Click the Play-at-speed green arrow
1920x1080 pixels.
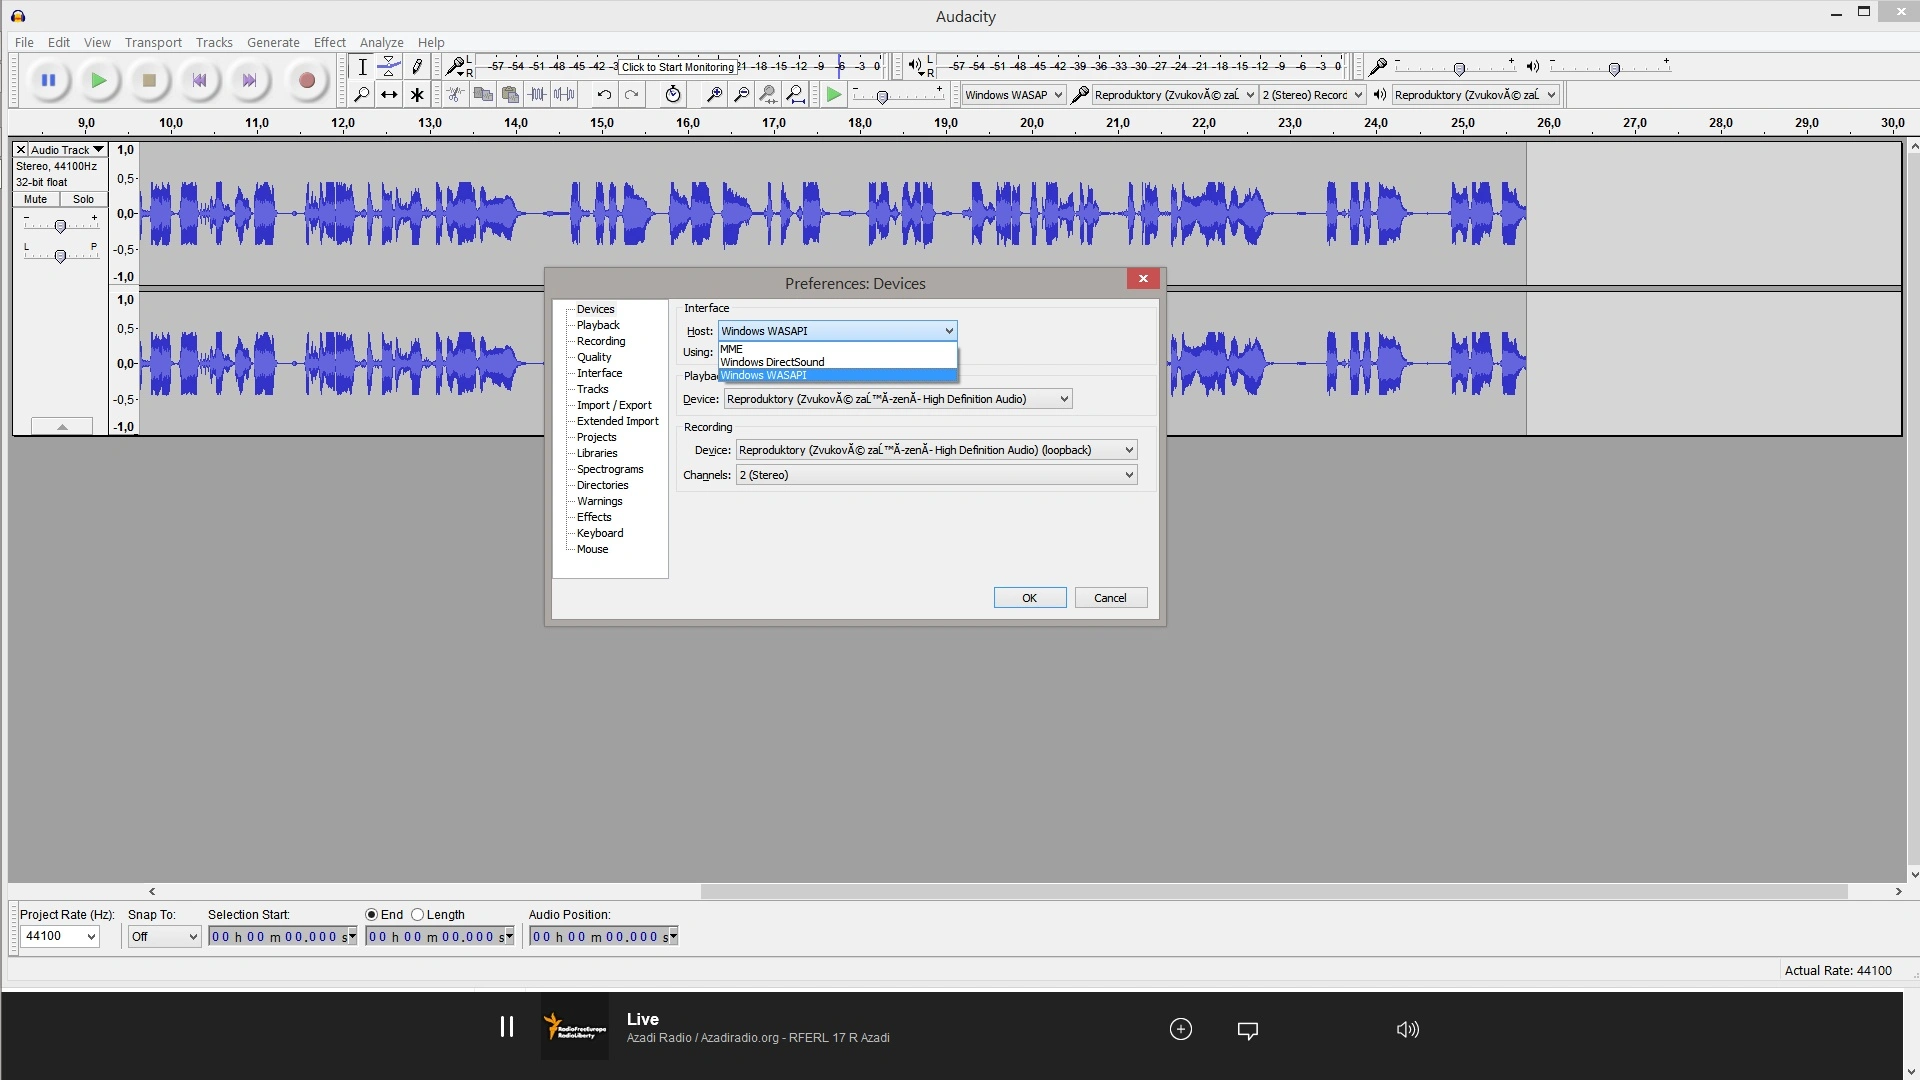tap(833, 94)
